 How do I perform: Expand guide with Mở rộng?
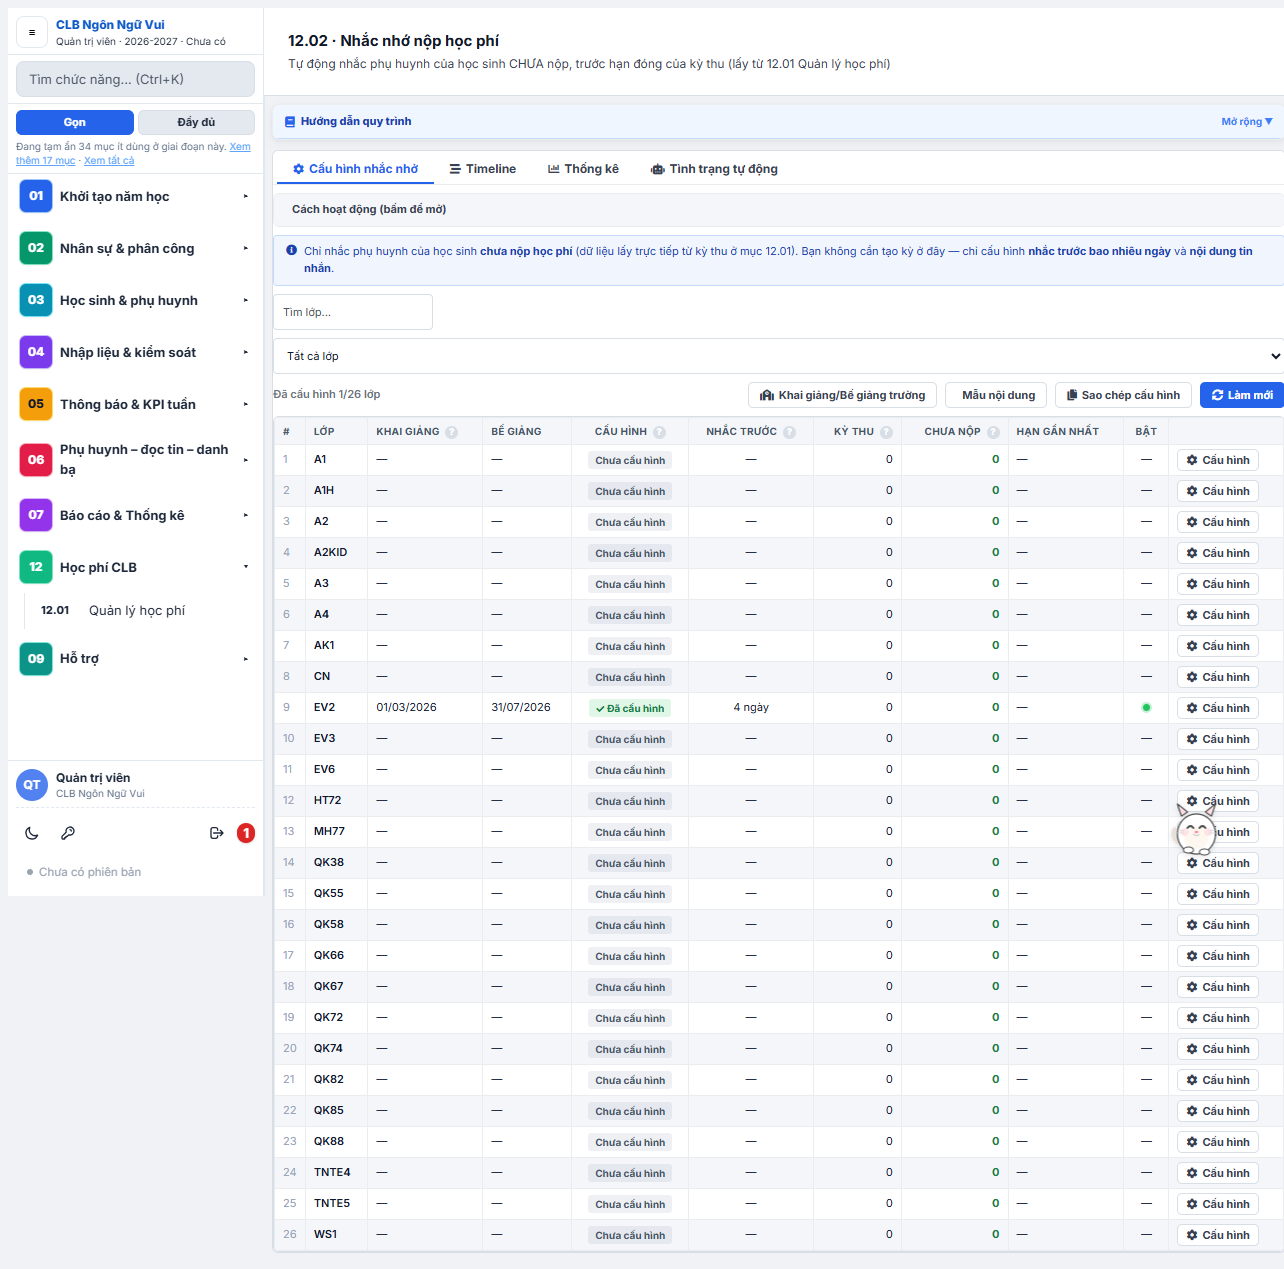1247,122
